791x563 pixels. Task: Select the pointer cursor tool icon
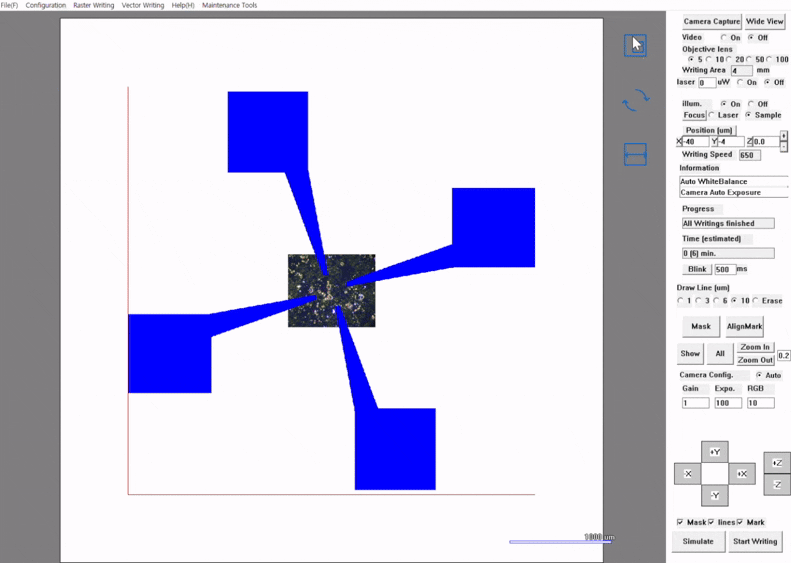pyautogui.click(x=635, y=45)
